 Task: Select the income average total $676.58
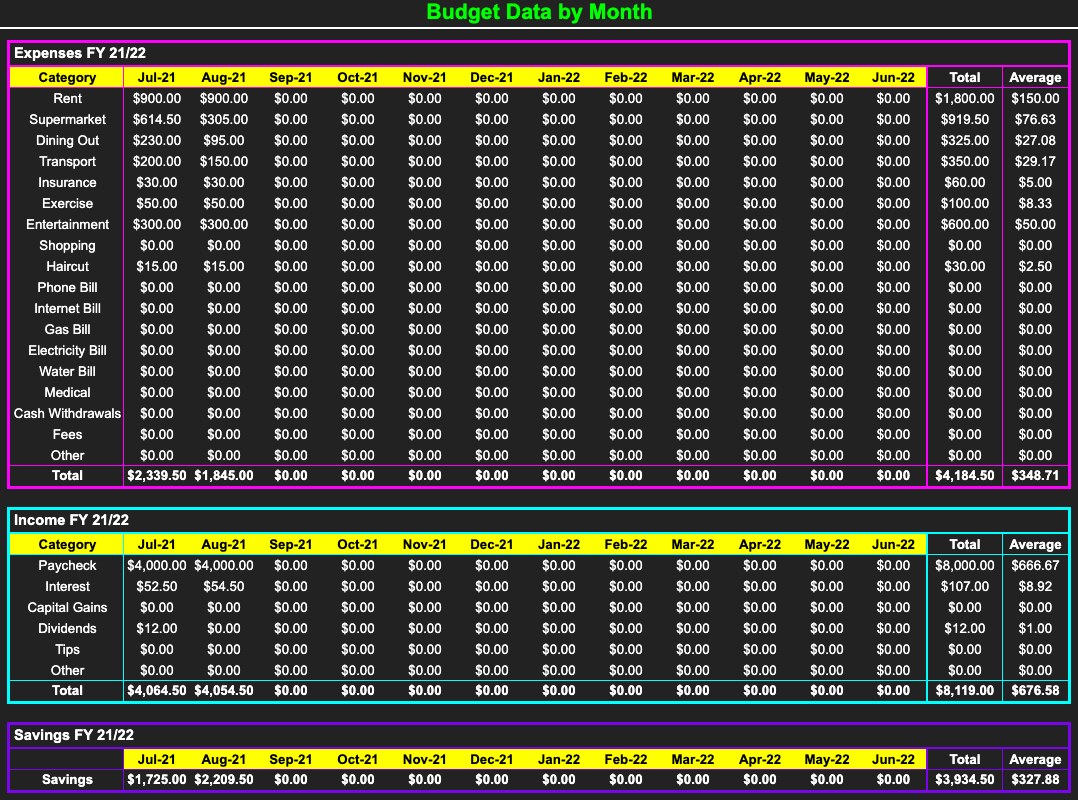pos(1035,690)
